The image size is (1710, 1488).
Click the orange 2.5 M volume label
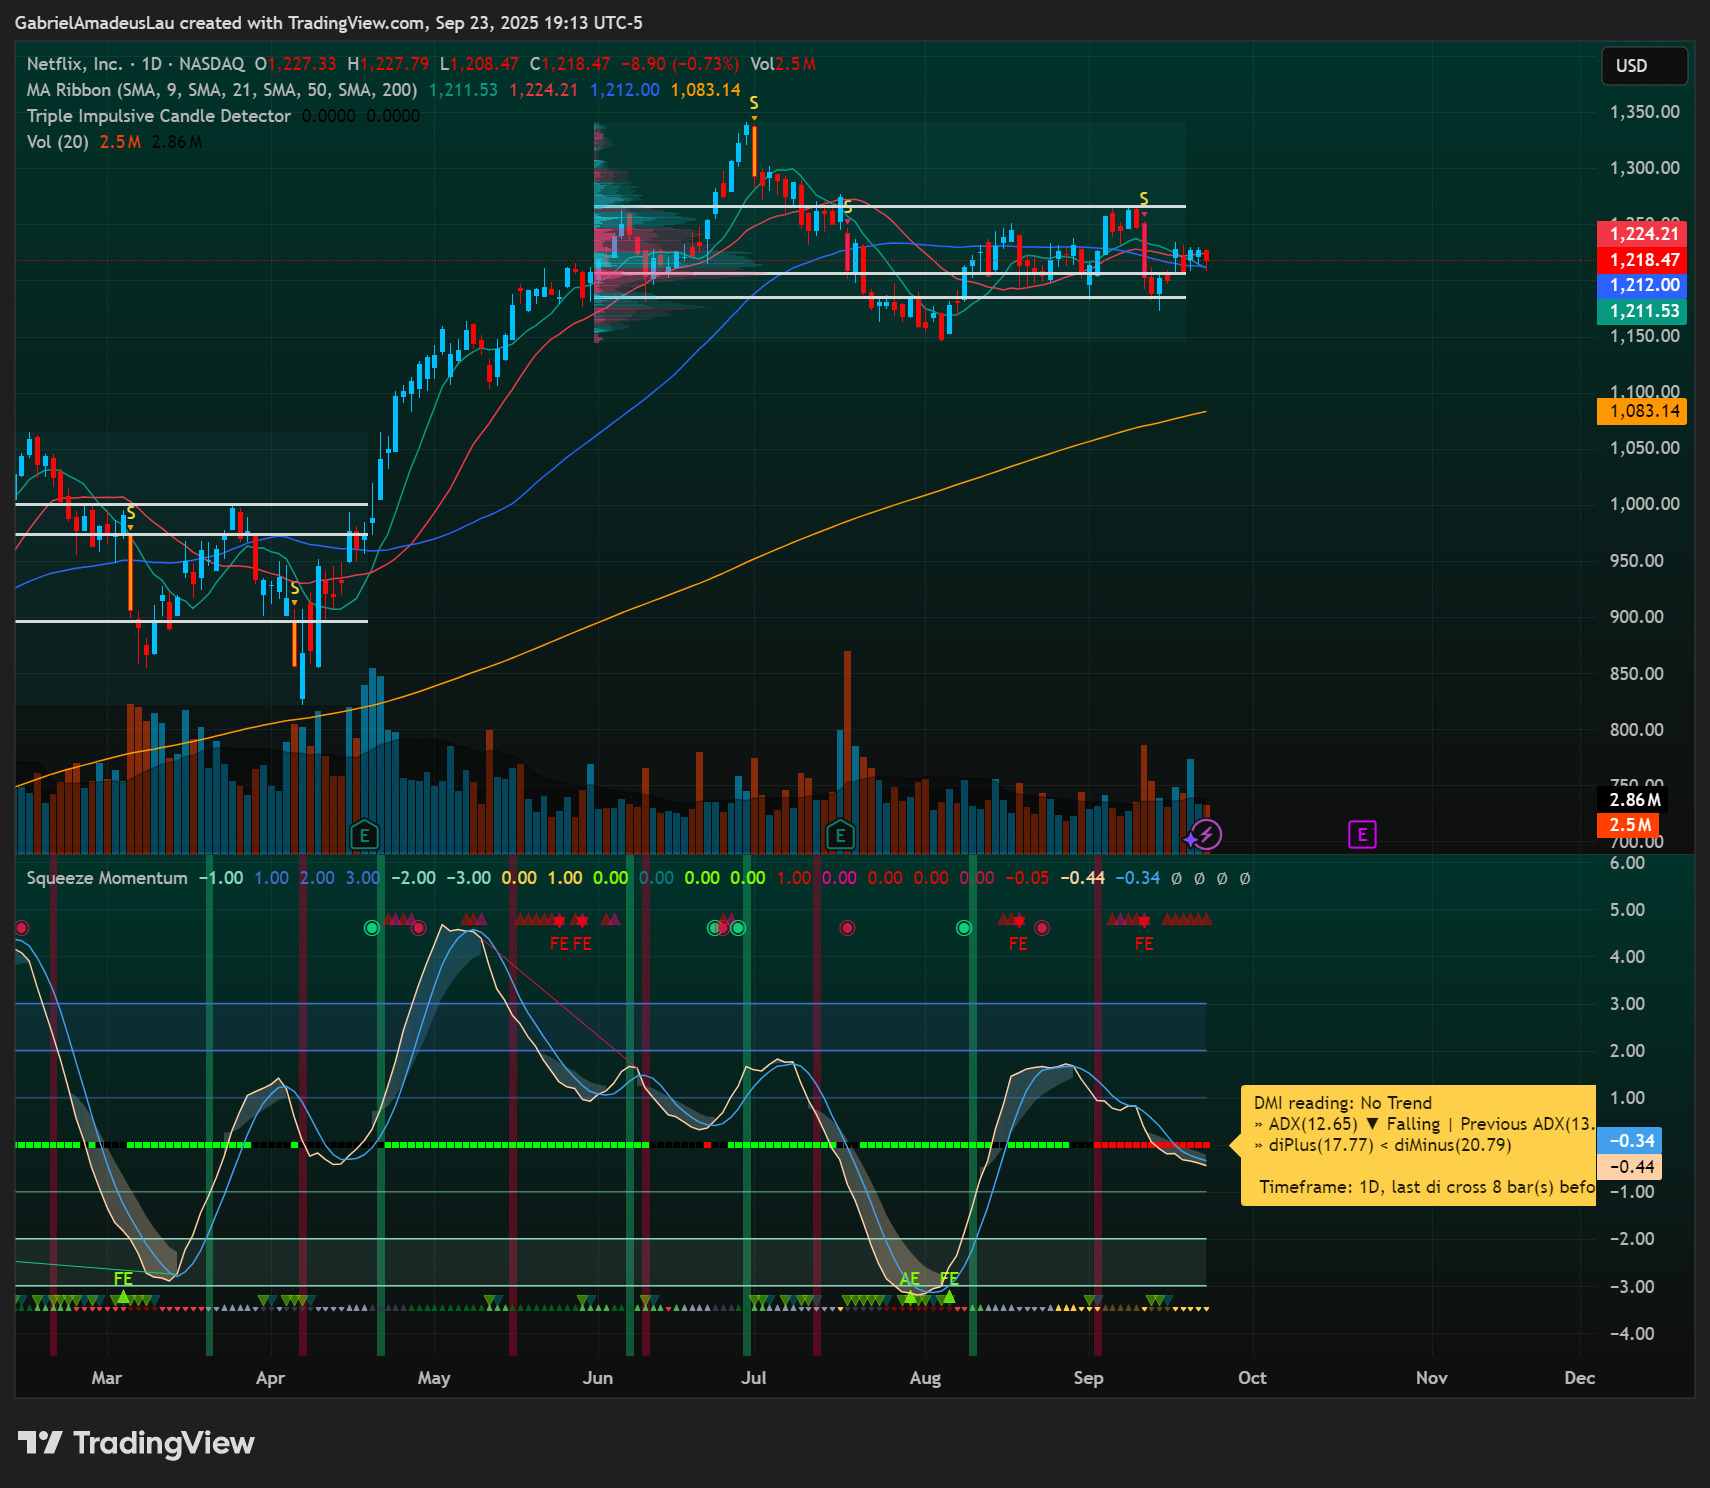[x=1628, y=825]
